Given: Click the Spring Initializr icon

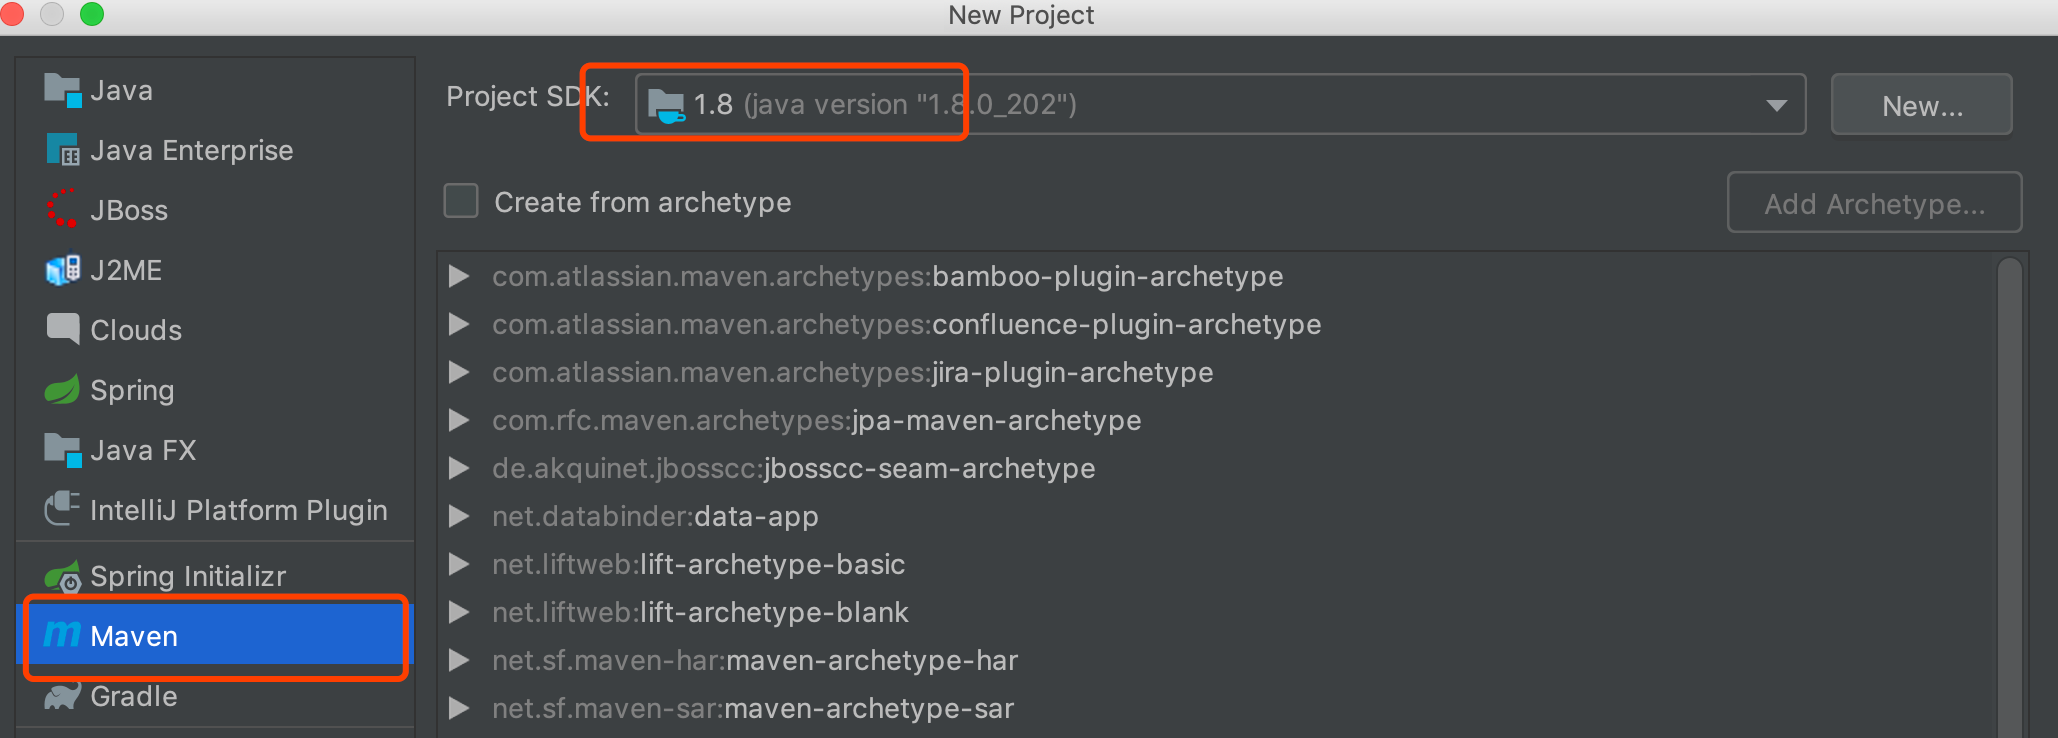Looking at the screenshot, I should pyautogui.click(x=63, y=577).
